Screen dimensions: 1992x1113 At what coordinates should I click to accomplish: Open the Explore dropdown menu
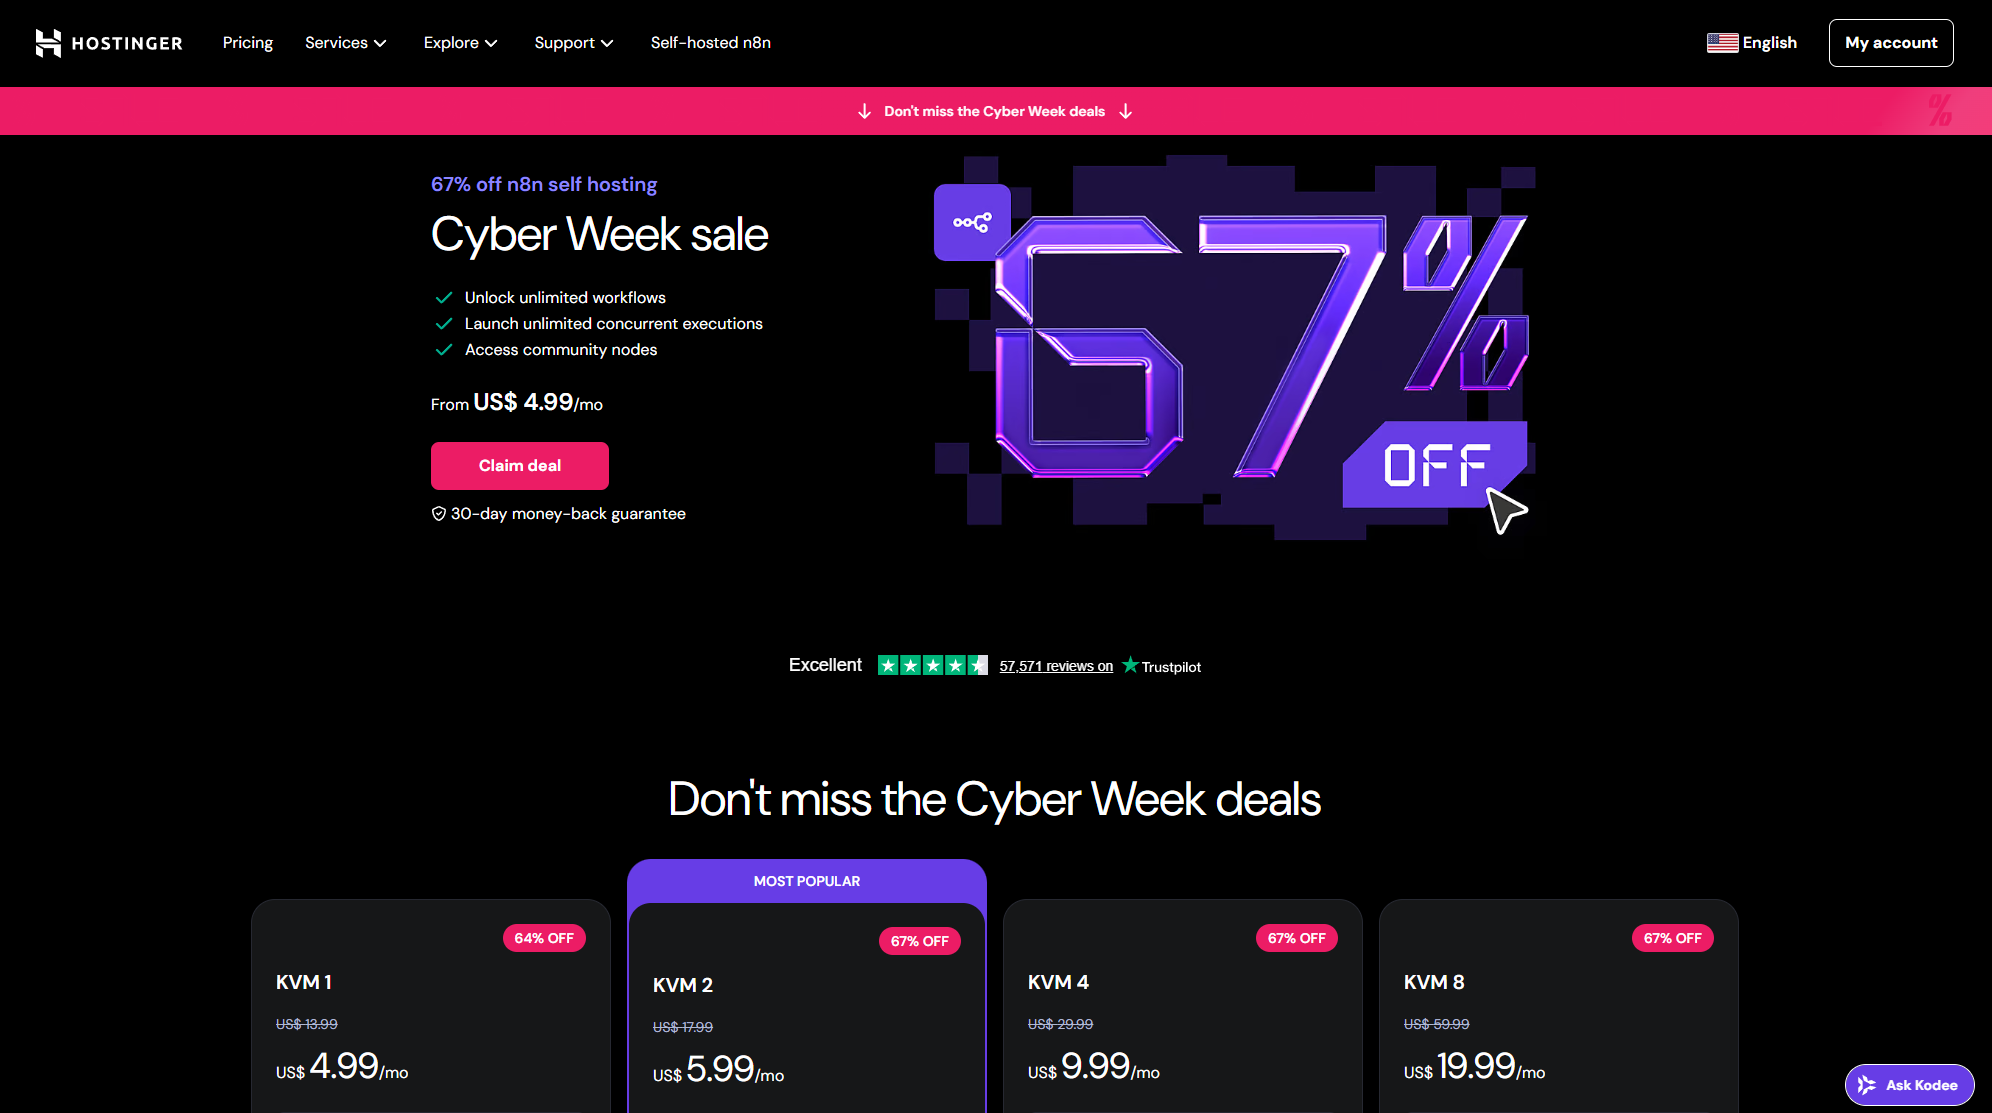point(460,43)
